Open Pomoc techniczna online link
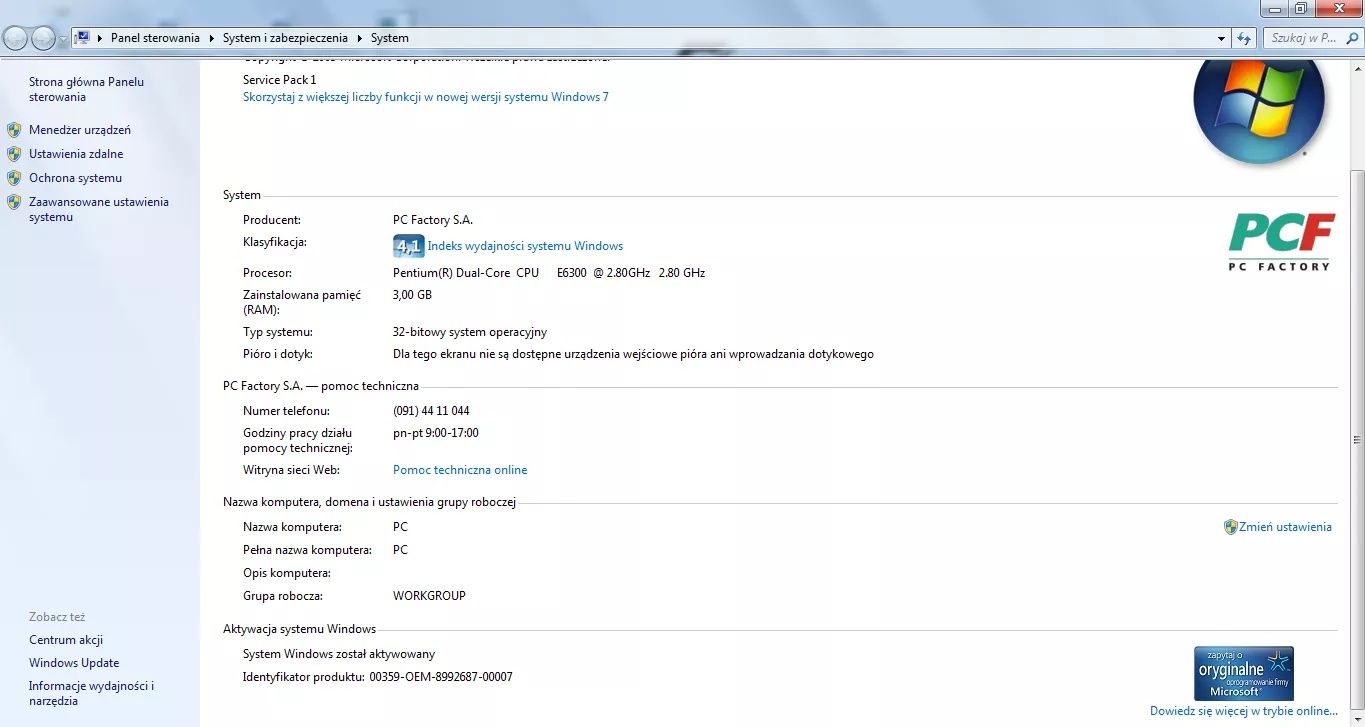This screenshot has height=727, width=1365. [x=460, y=470]
